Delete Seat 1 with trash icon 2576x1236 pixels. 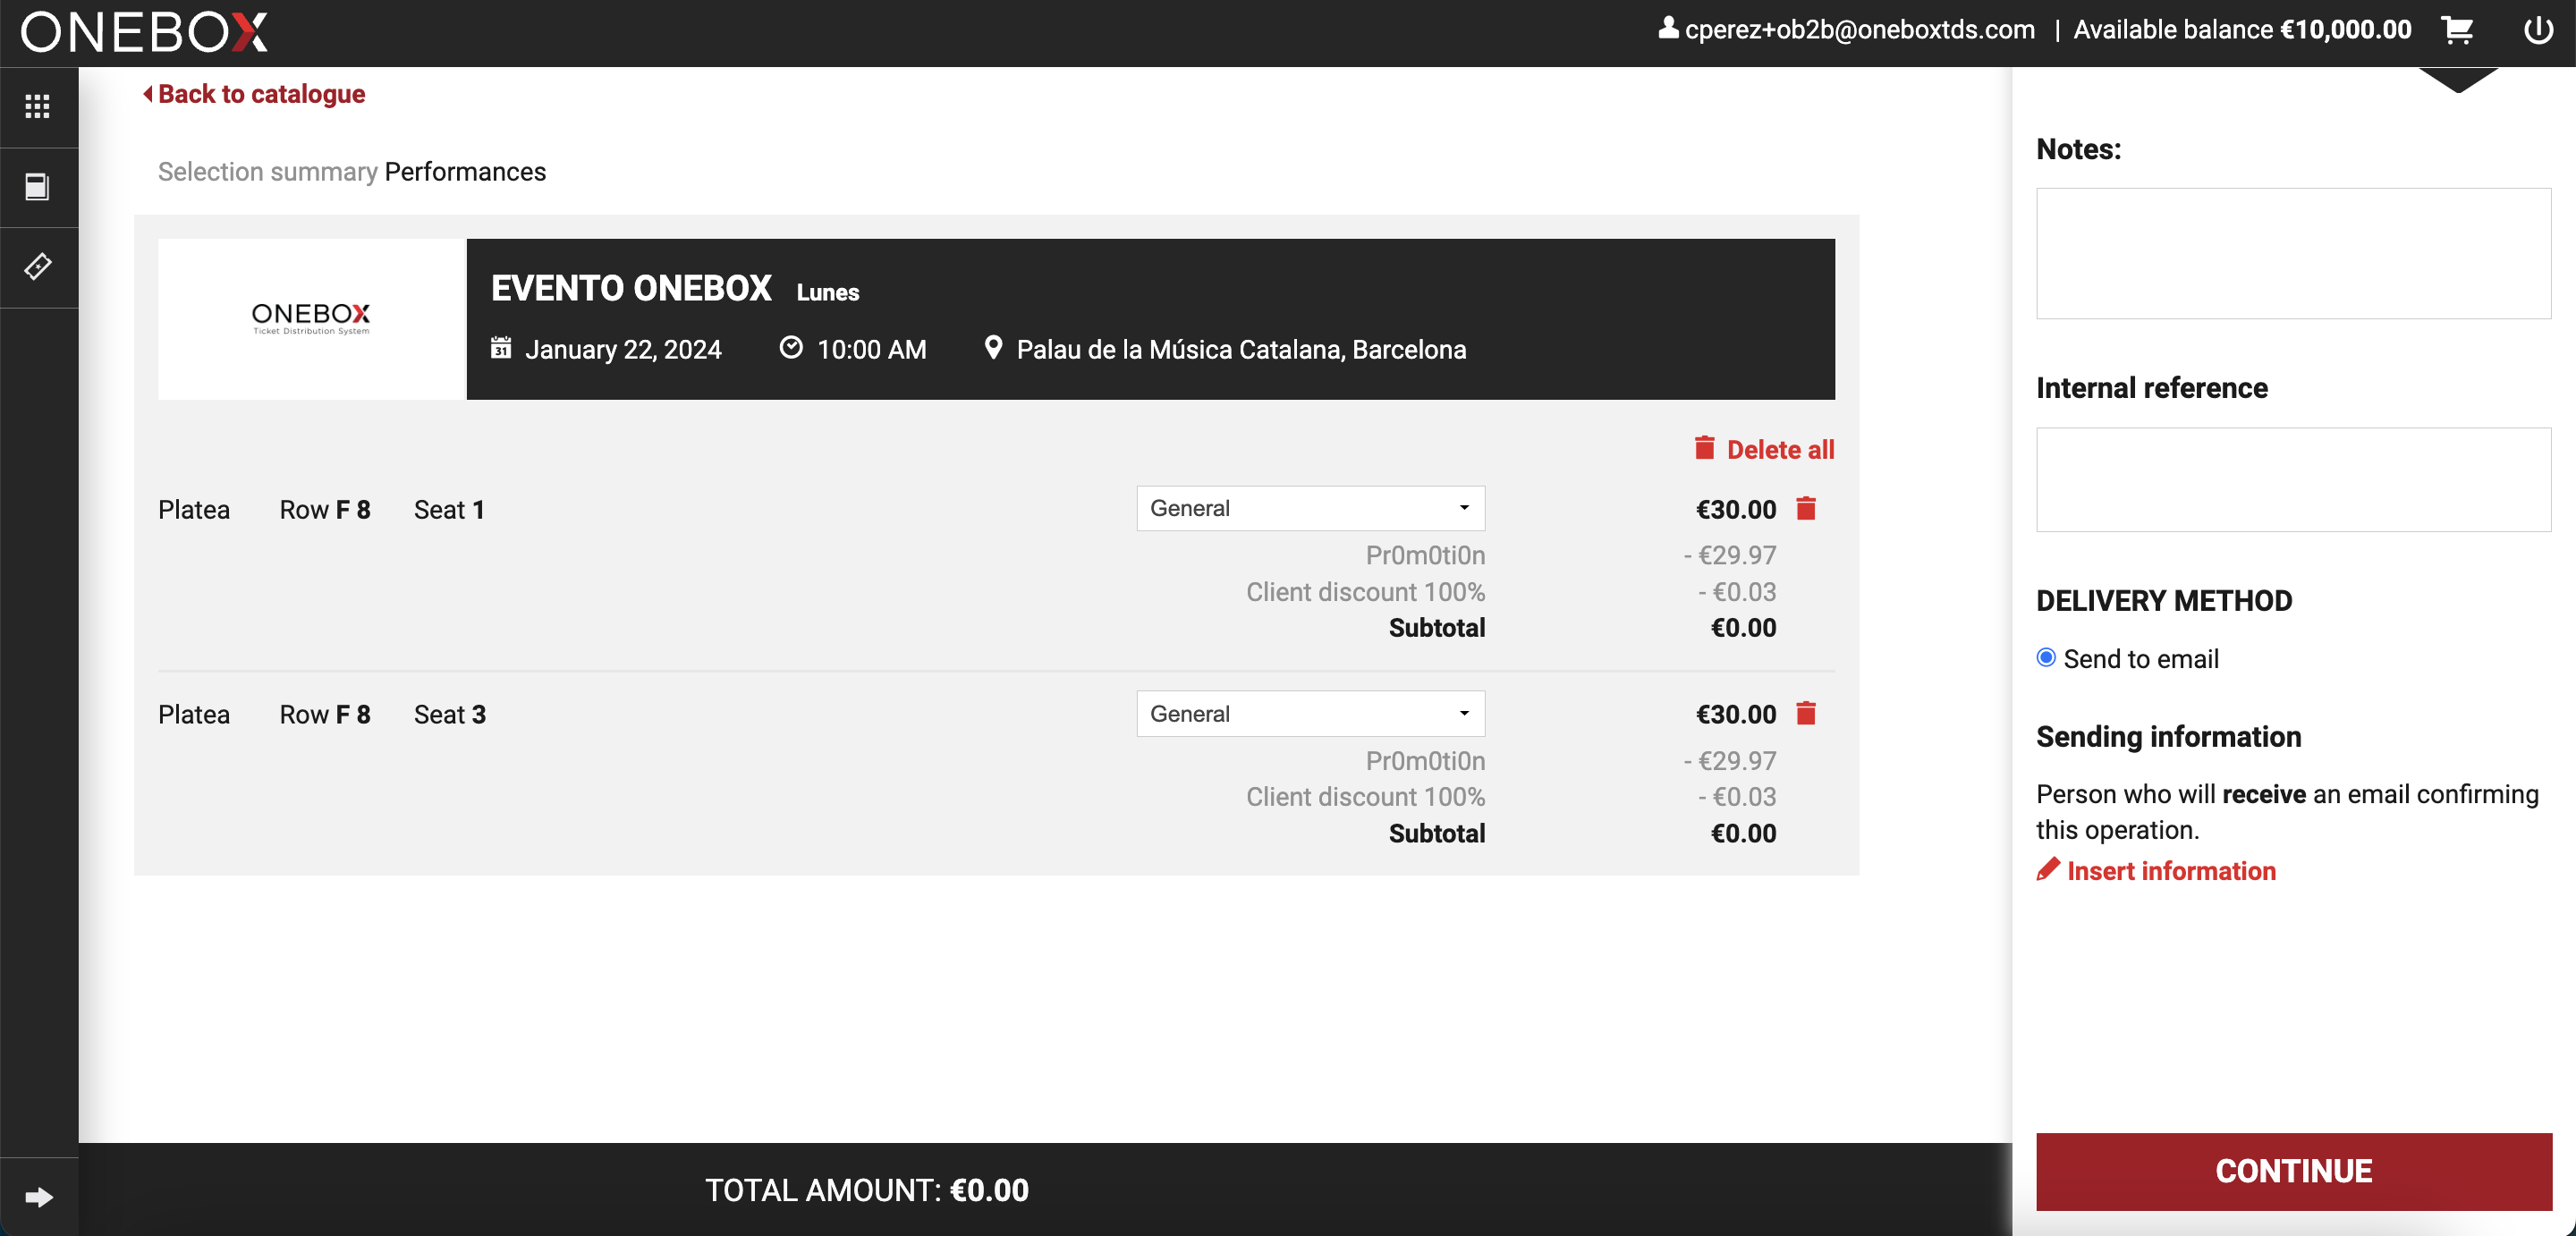point(1806,508)
